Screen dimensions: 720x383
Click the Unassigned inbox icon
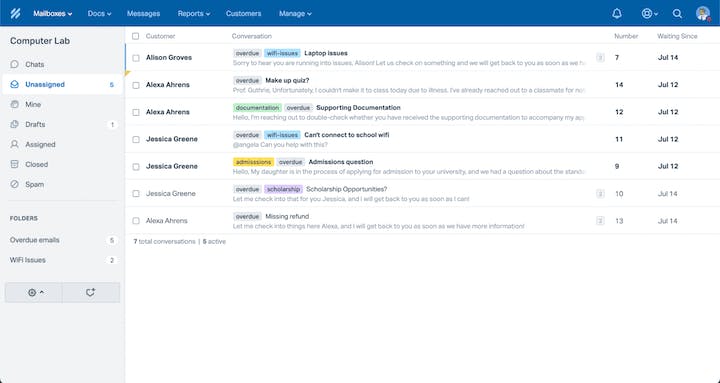click(15, 84)
